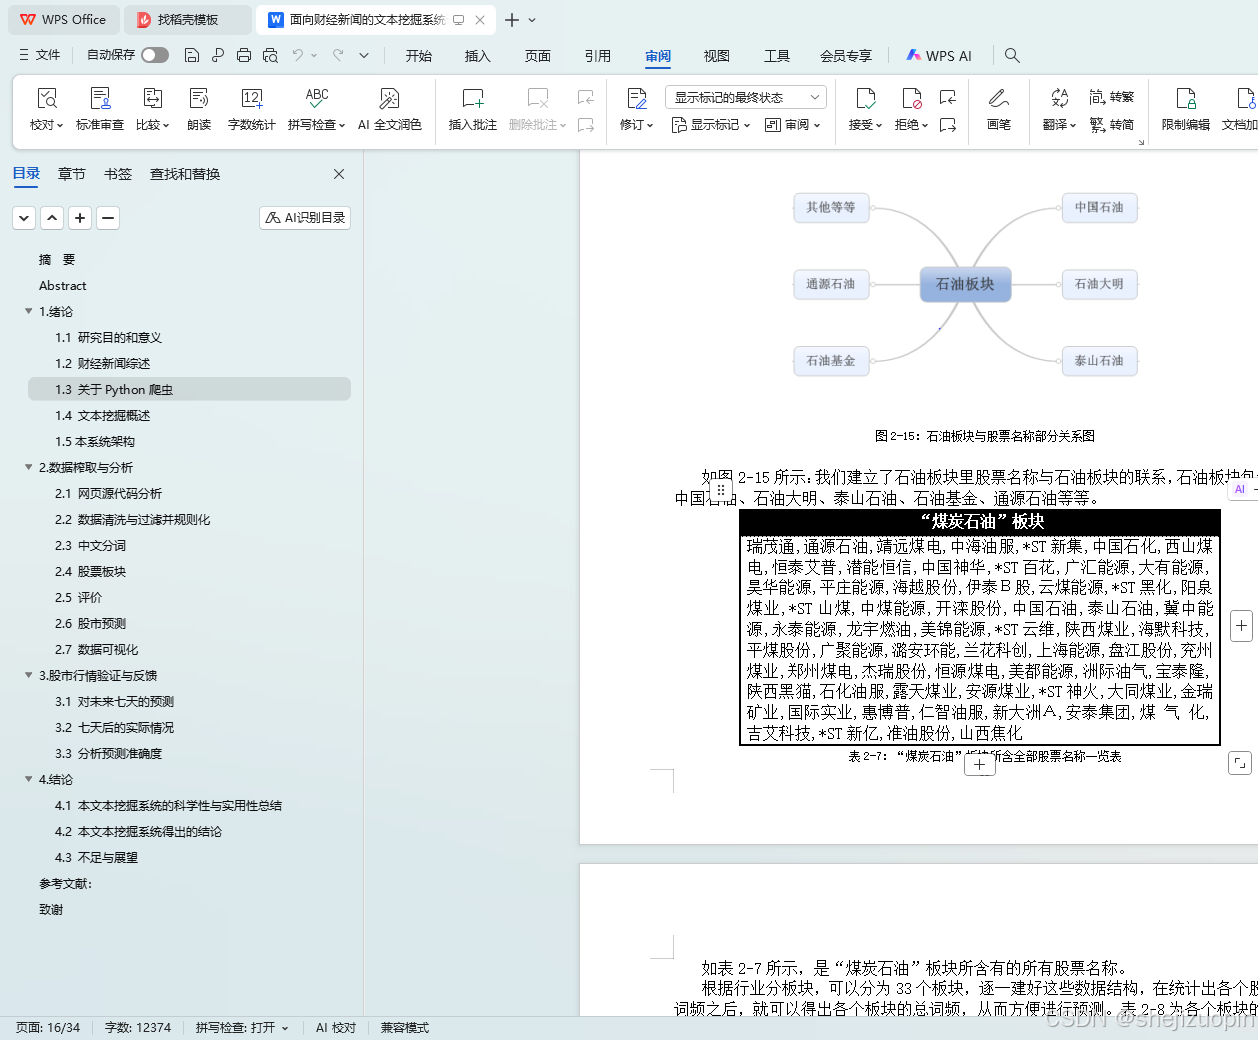Switch to the 页面 ribbon tab
1258x1040 pixels.
click(538, 56)
